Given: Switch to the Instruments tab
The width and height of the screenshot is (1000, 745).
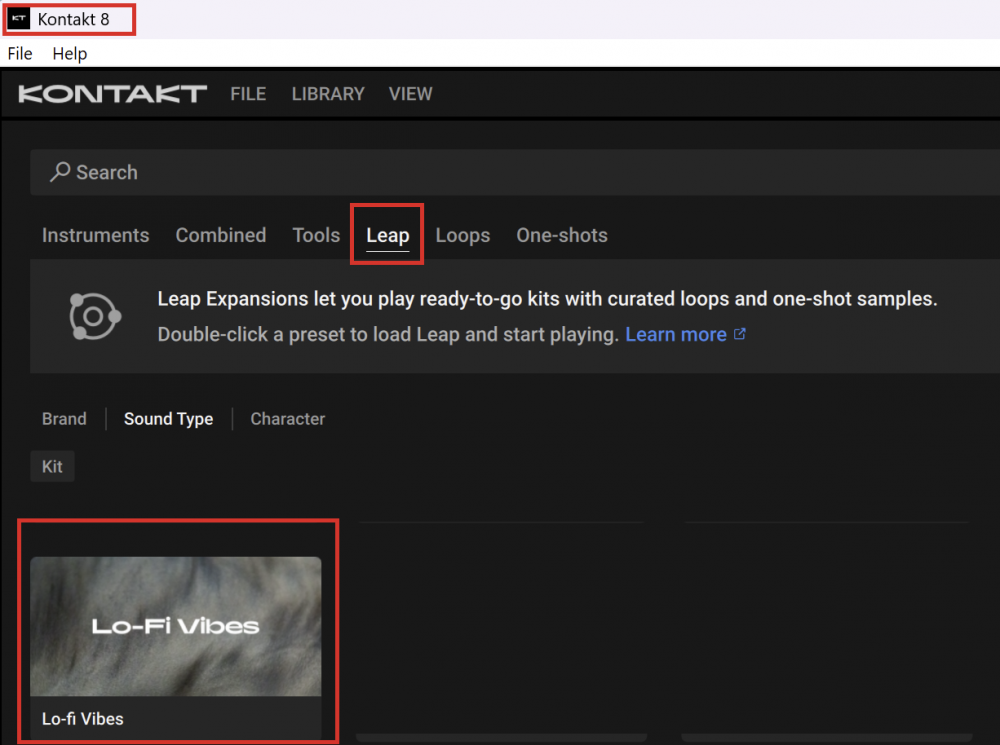Looking at the screenshot, I should [x=96, y=235].
